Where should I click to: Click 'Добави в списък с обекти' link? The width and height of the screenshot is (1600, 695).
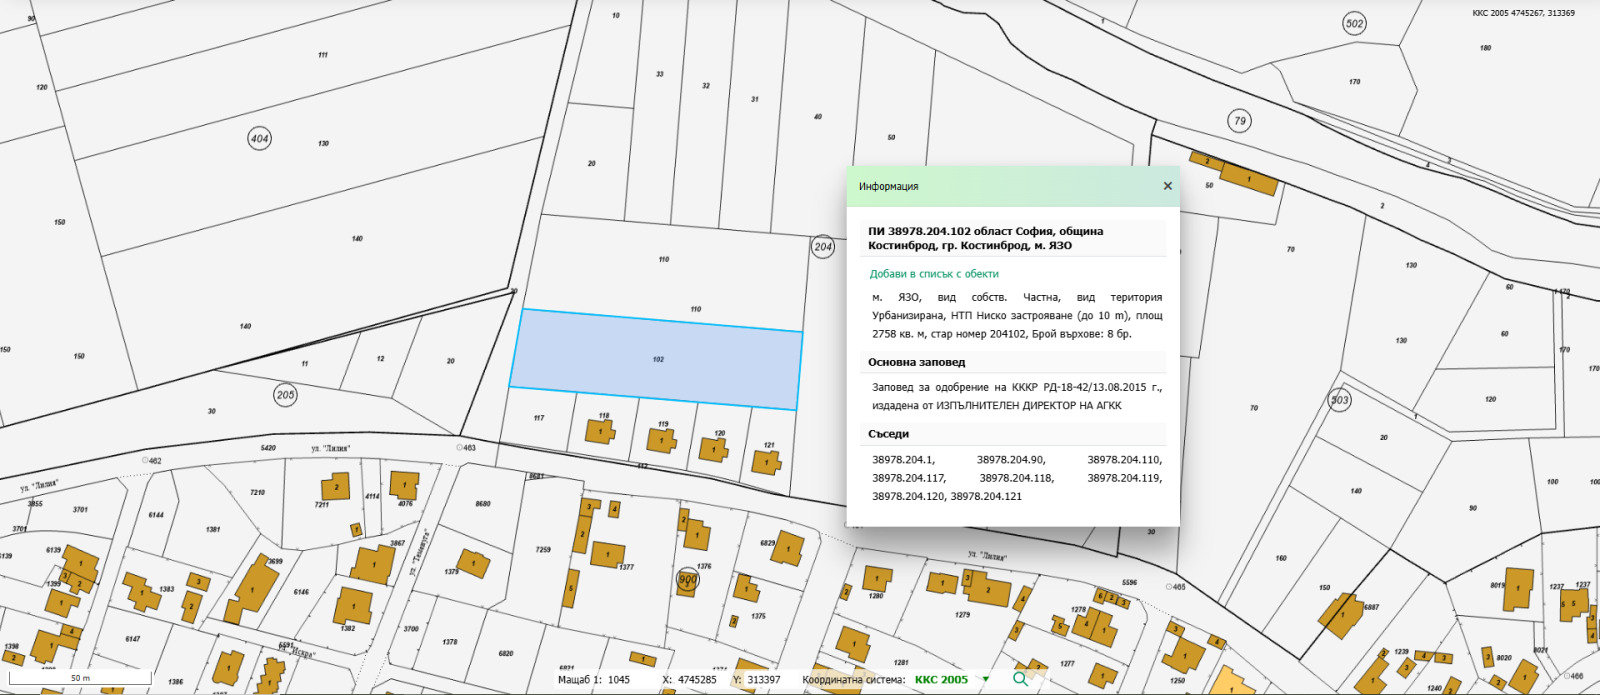tap(933, 274)
